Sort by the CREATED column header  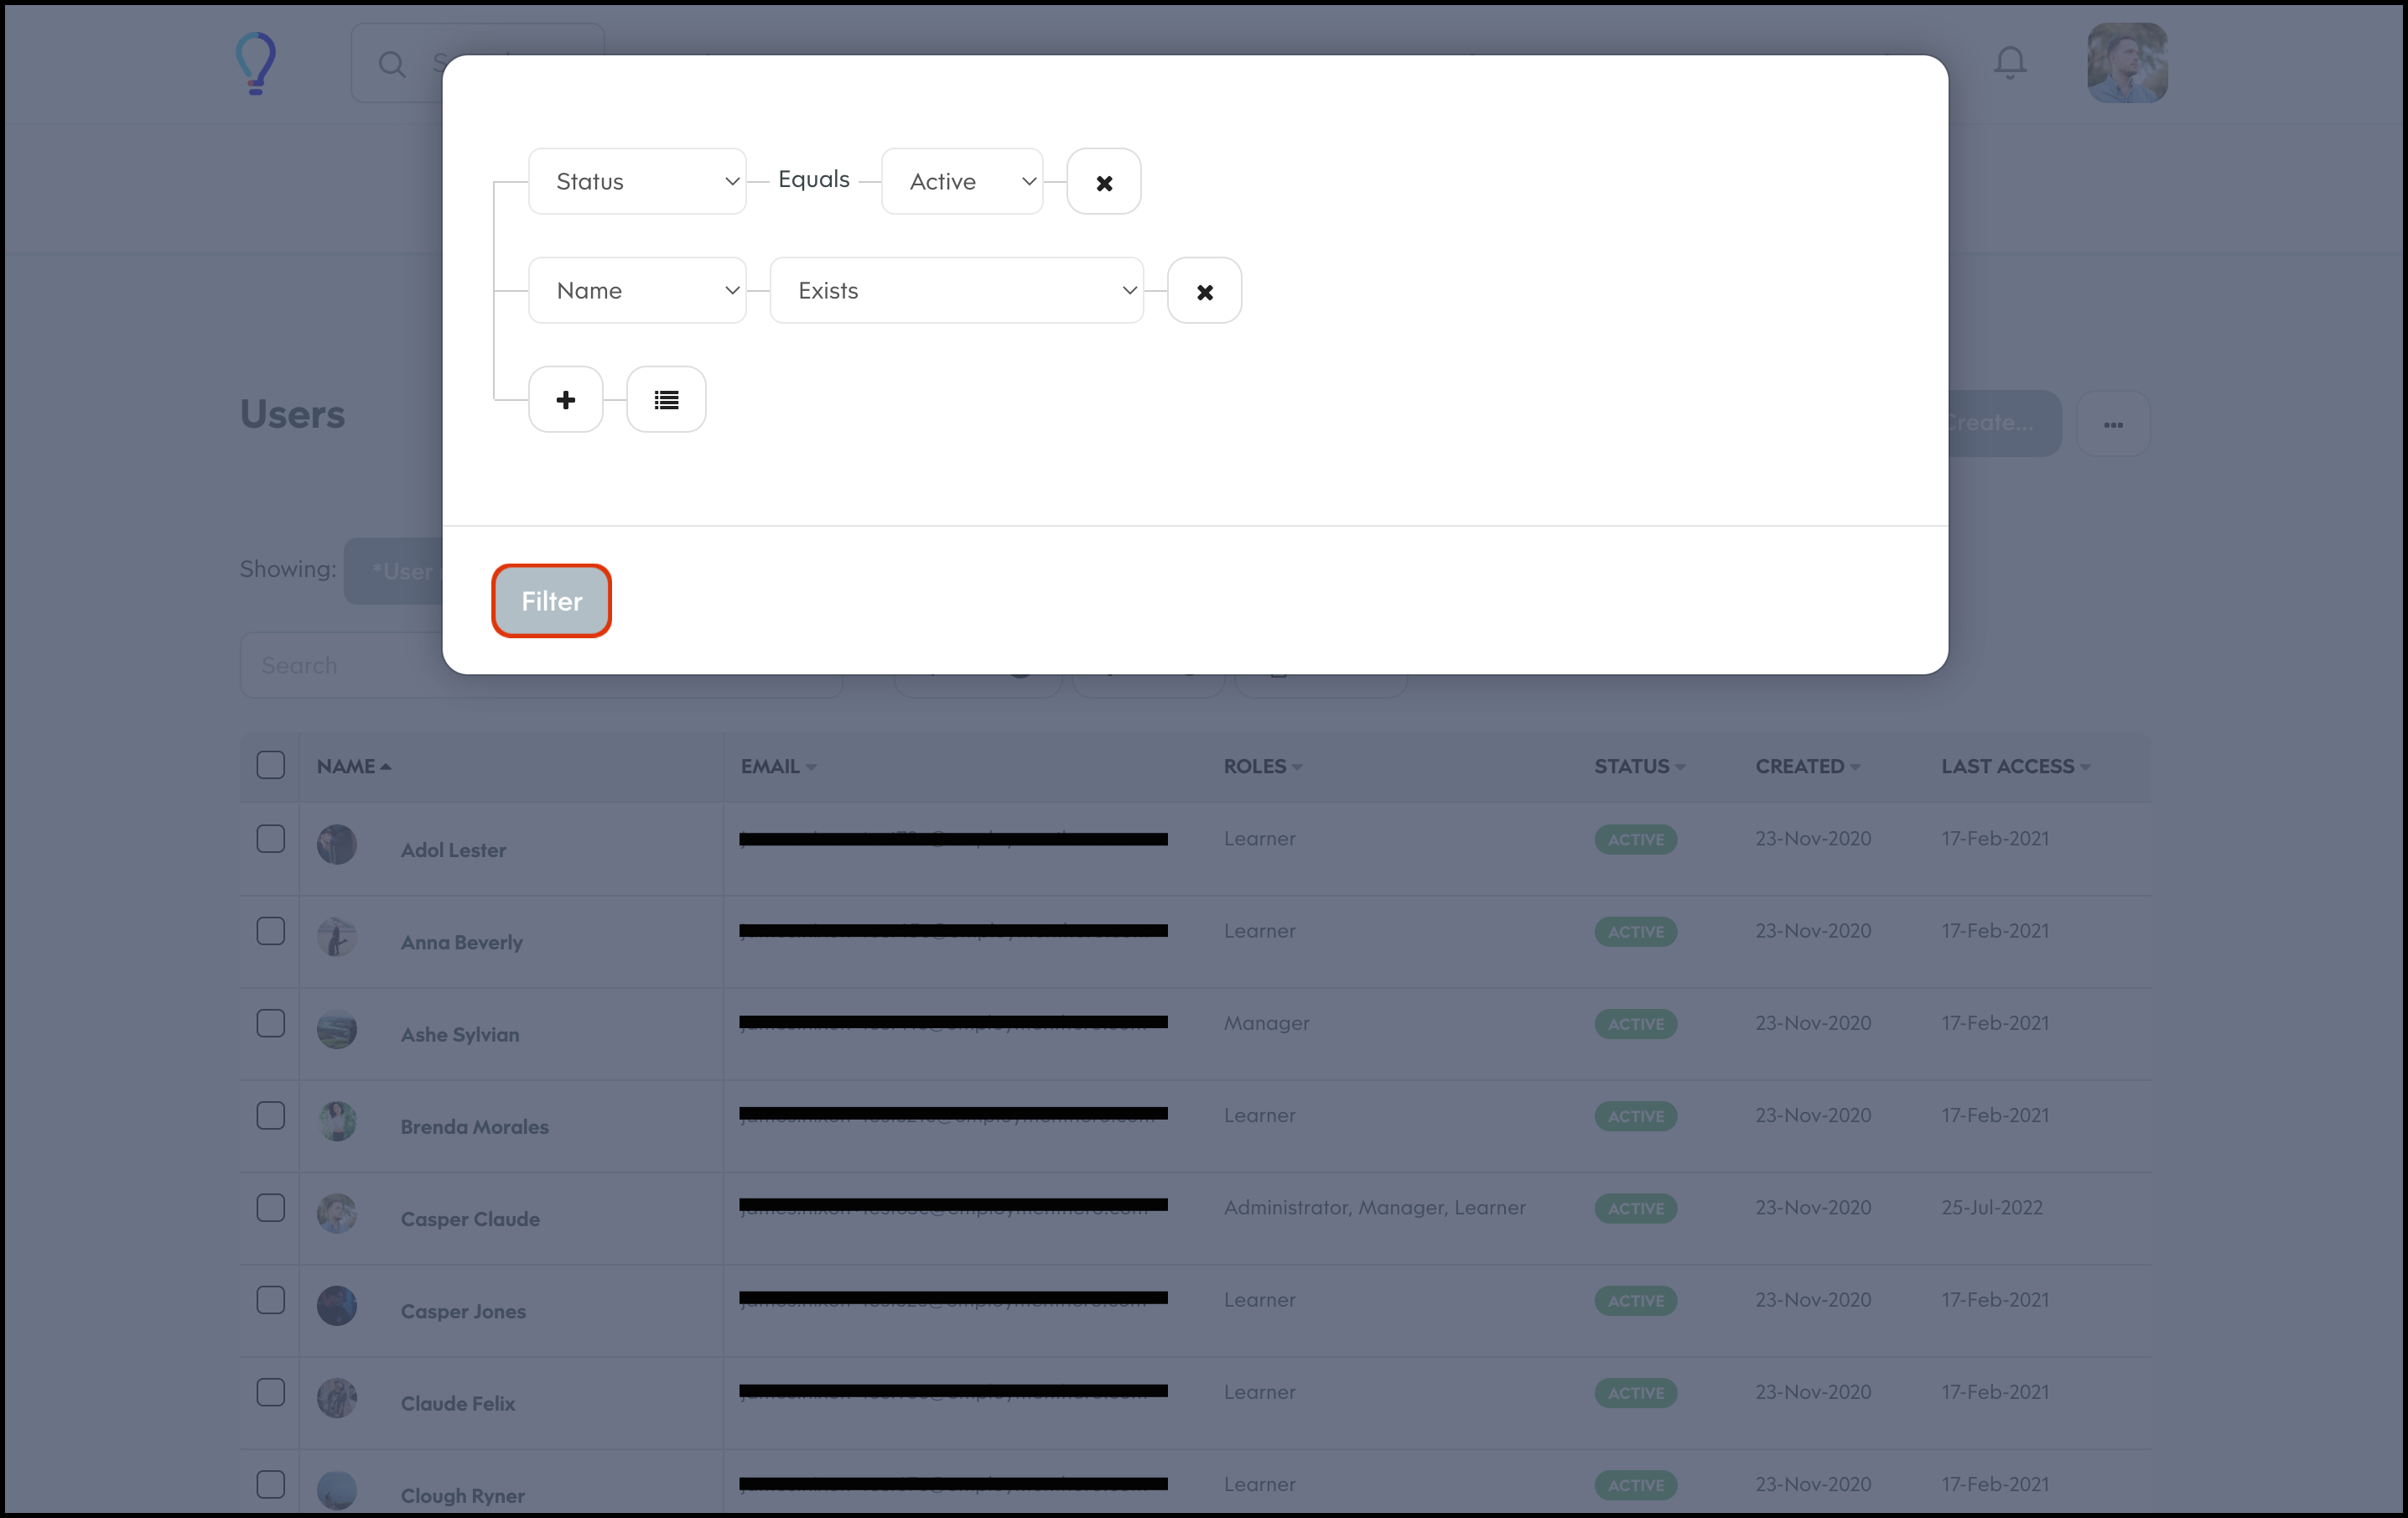1808,767
